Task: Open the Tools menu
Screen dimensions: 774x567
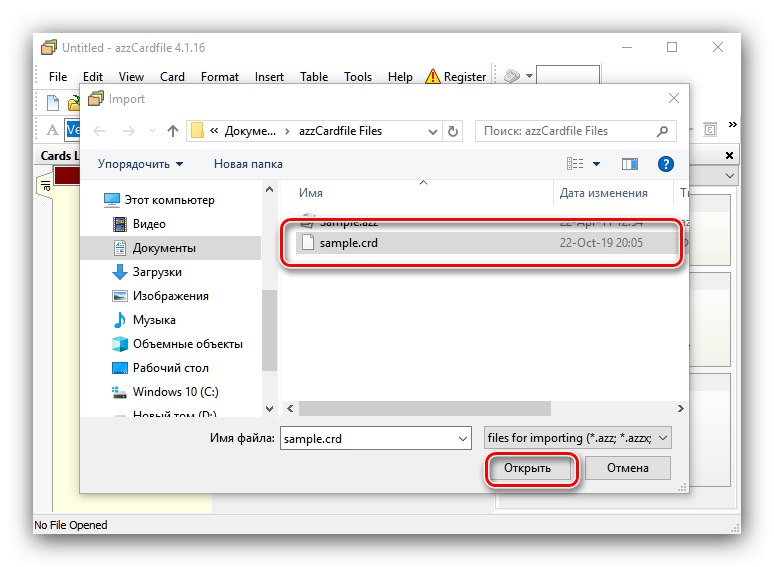Action: [358, 77]
